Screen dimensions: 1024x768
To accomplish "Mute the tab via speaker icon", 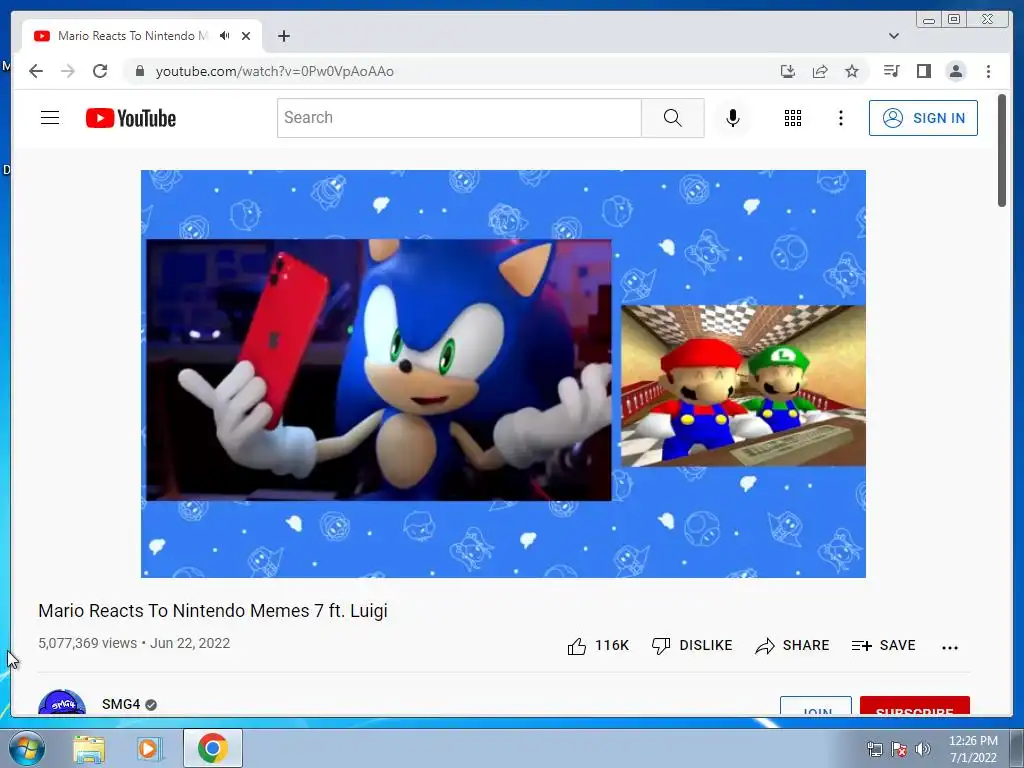I will click(225, 36).
